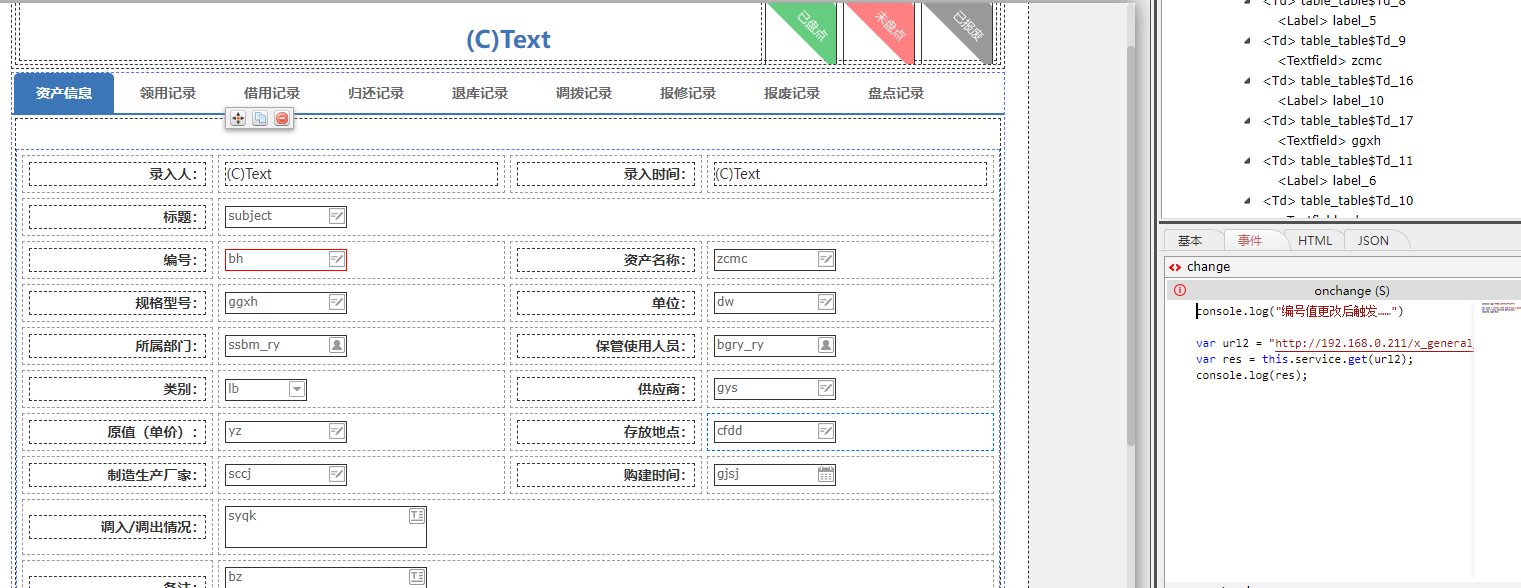Collapse the table_table$Td_17 tree node
The image size is (1521, 588).
tap(1248, 121)
